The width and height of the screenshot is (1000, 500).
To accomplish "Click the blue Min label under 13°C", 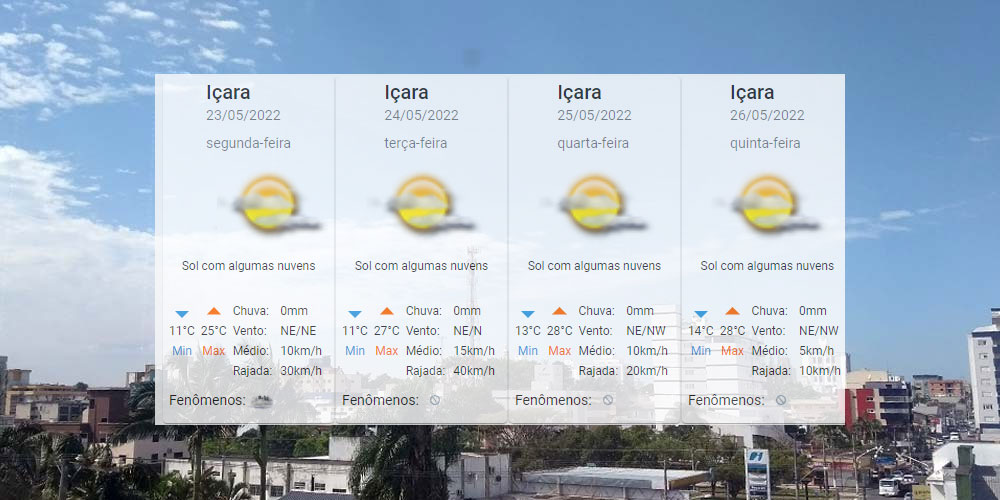I will pos(528,351).
